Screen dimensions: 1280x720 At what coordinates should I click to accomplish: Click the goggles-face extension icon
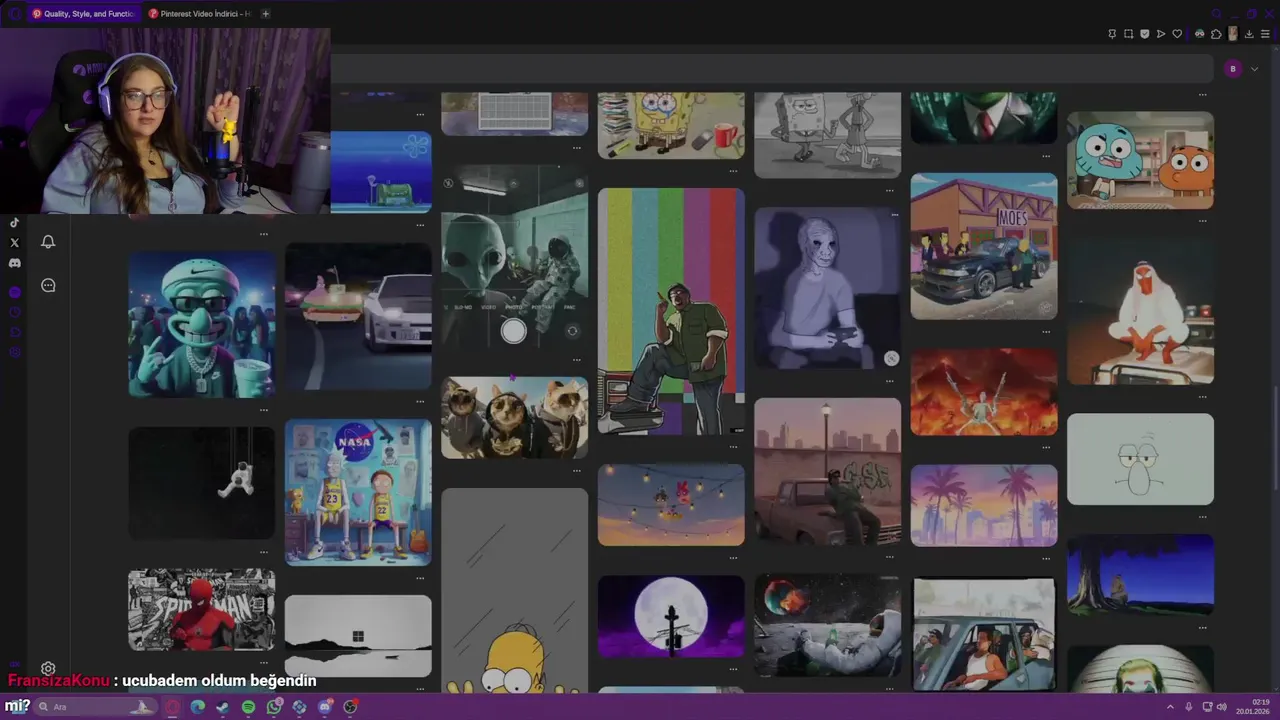[1200, 34]
